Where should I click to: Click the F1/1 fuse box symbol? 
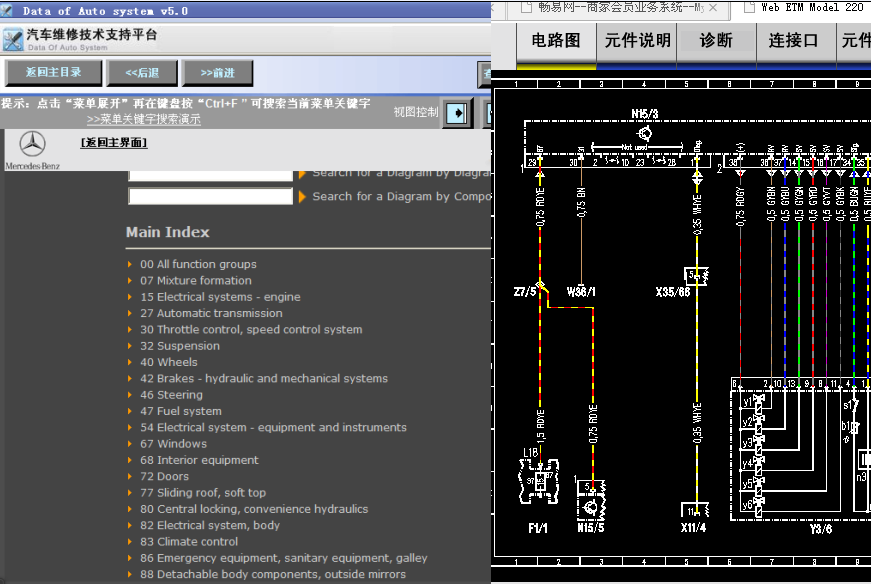click(539, 481)
